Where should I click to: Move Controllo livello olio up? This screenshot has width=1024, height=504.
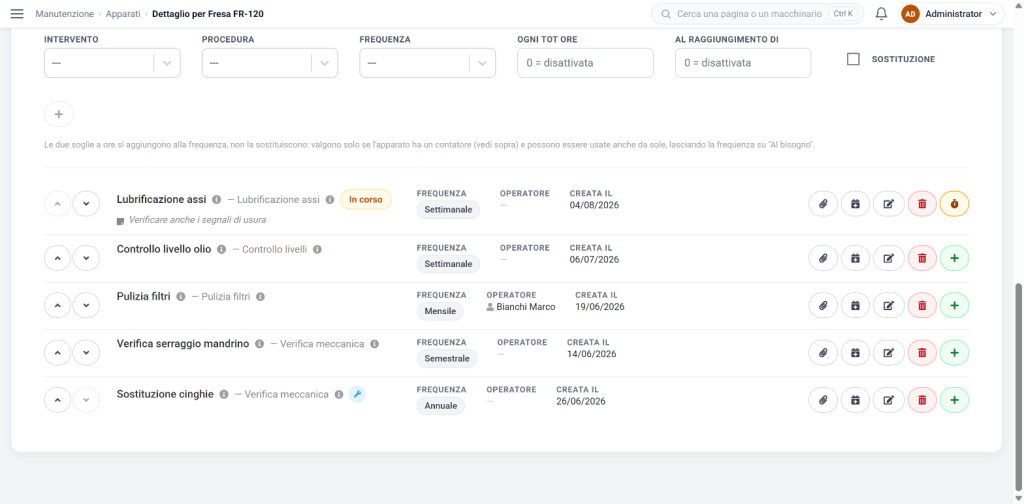tap(57, 259)
